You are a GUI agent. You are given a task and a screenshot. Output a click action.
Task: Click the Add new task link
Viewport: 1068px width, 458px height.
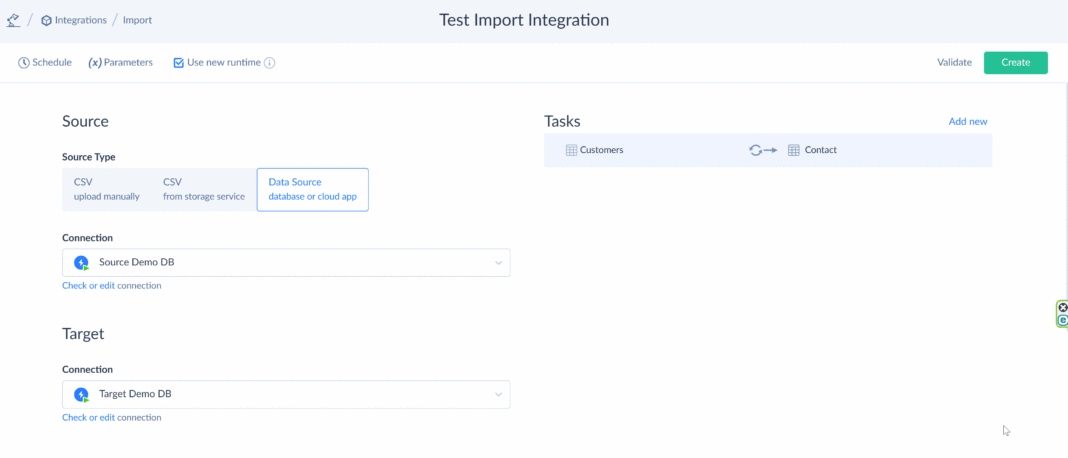[967, 121]
